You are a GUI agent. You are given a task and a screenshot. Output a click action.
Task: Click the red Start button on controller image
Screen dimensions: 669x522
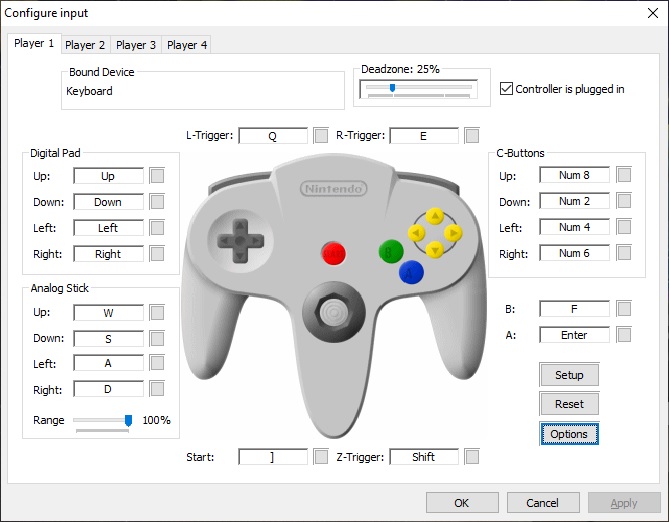tap(333, 253)
